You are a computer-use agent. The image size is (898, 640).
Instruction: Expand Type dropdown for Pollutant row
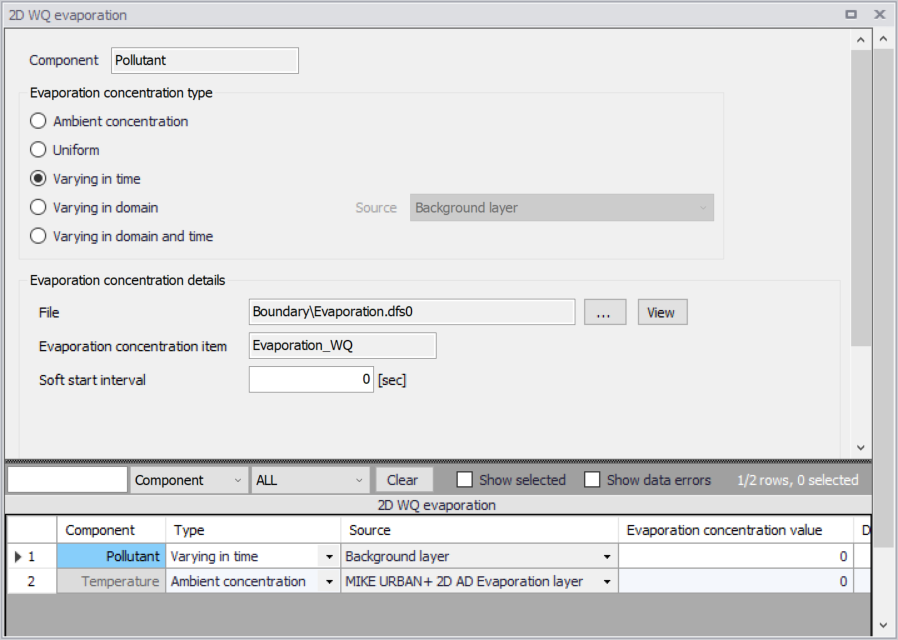[x=329, y=556]
